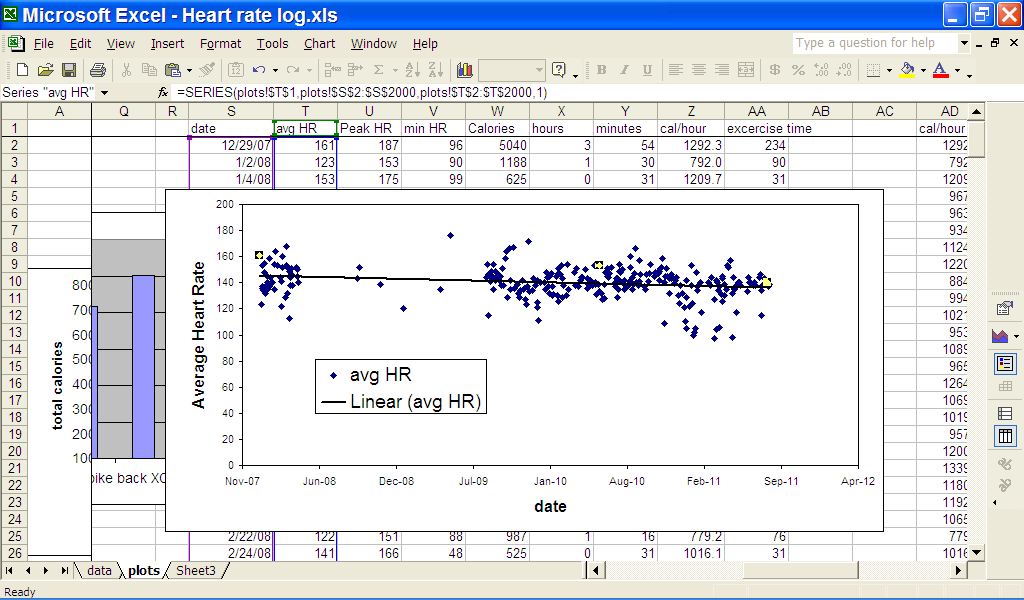Viewport: 1024px width, 600px height.
Task: Switch to the data sheet tab
Action: pos(99,570)
